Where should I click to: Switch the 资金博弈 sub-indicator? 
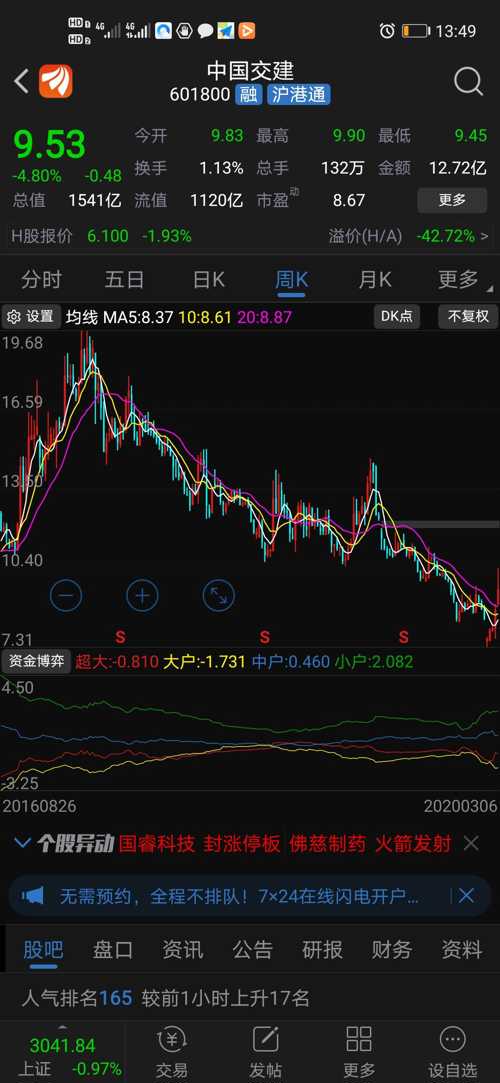coord(37,661)
